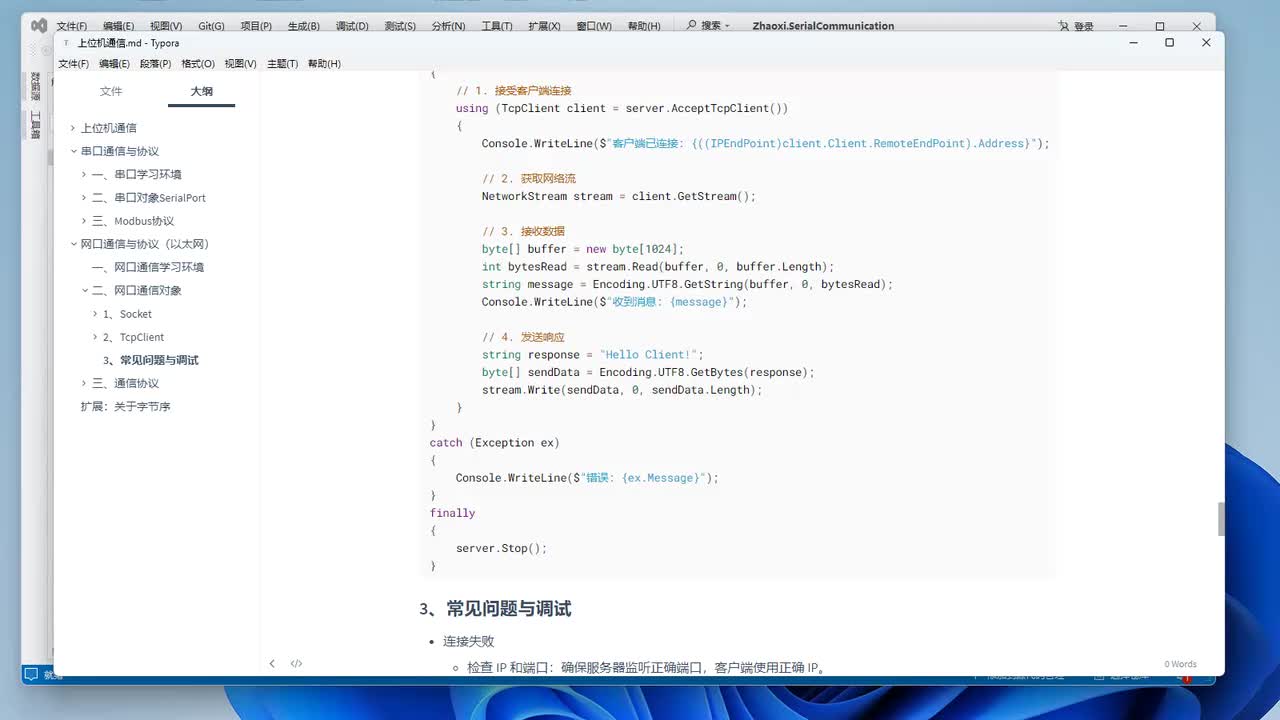Screen dimensions: 1280x720
Task: Open 工具(T) menu in Visual Studio
Action: pyautogui.click(x=497, y=26)
